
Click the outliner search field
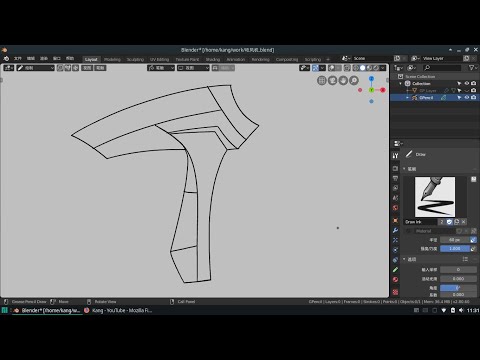pyautogui.click(x=442, y=68)
